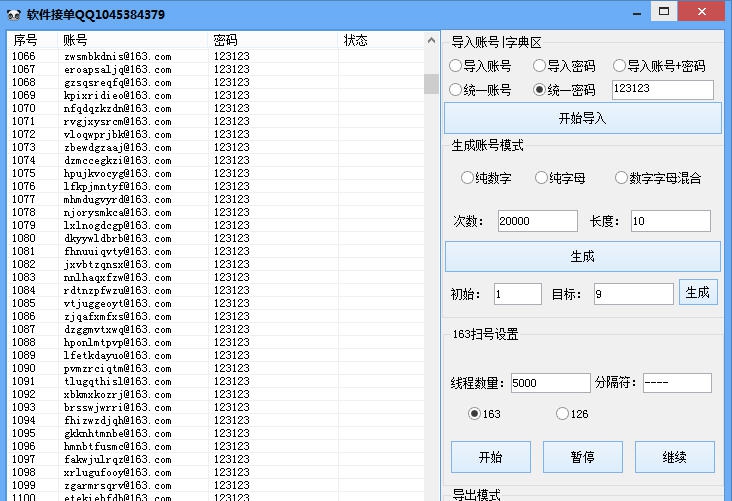The height and width of the screenshot is (501, 732).
Task: Click the sequence number 1083
Action: coord(24,277)
